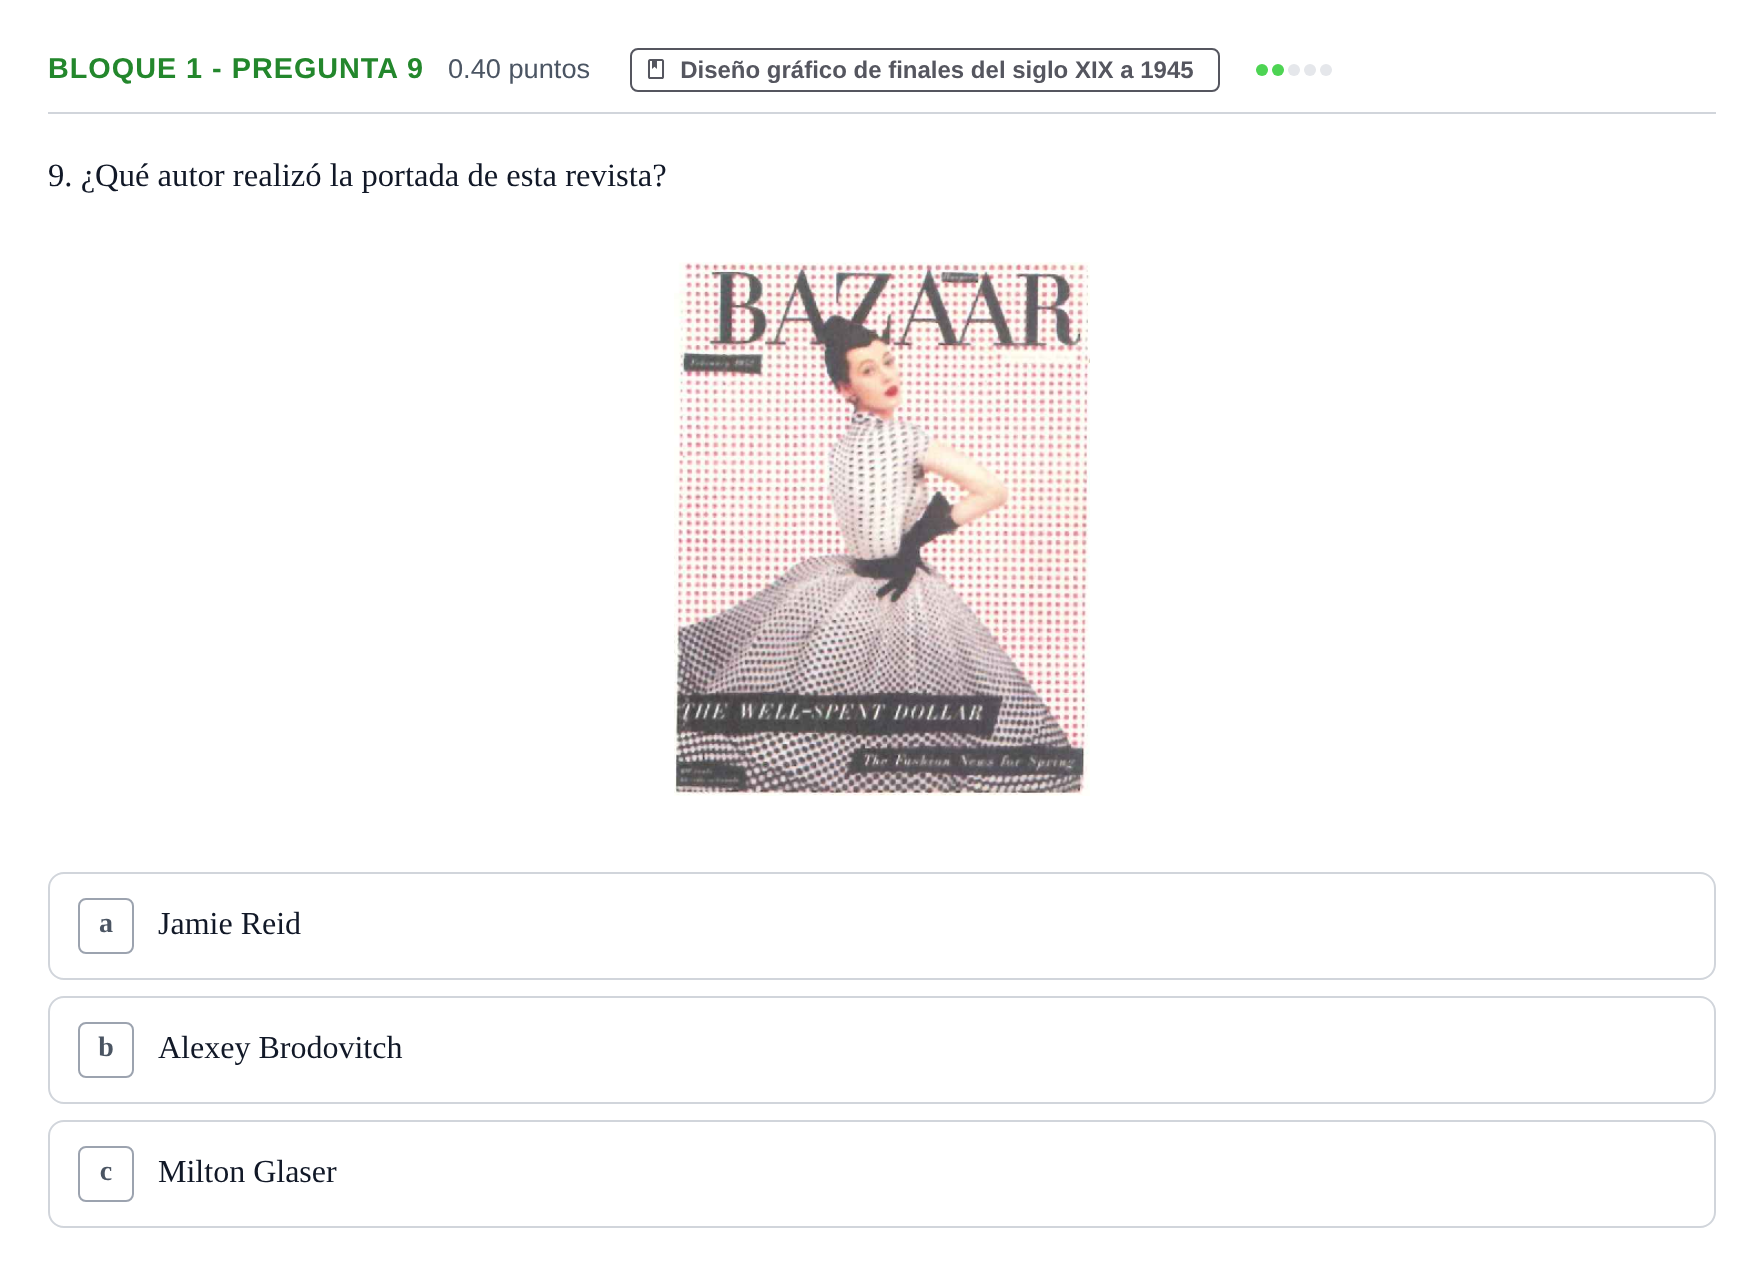
Task: Select answer option a, Jamie Reid
Action: 881,926
